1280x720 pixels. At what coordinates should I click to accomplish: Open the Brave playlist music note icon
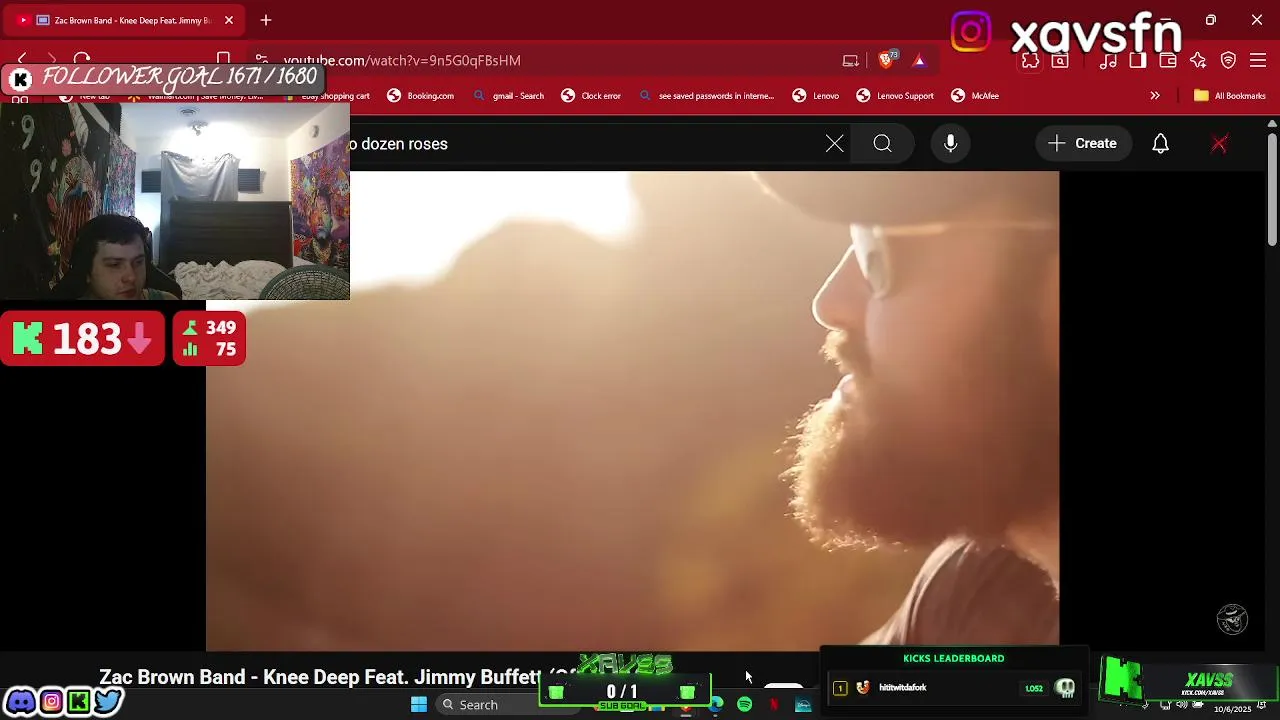tap(1108, 61)
